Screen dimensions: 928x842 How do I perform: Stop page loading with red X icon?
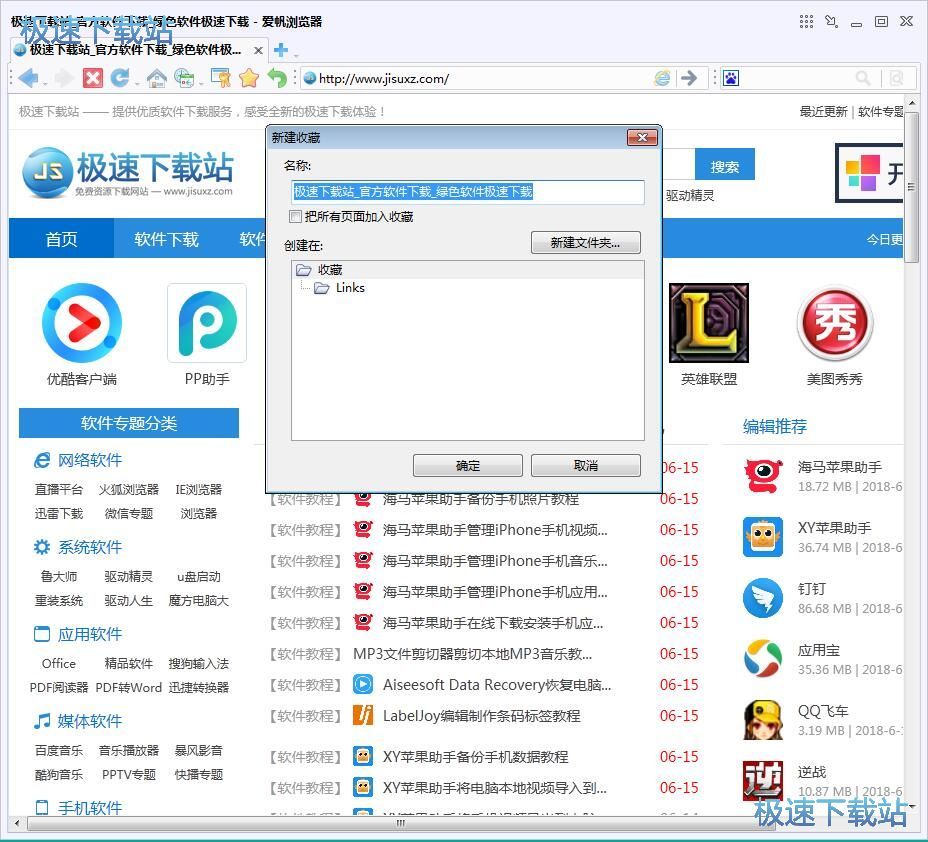(92, 78)
